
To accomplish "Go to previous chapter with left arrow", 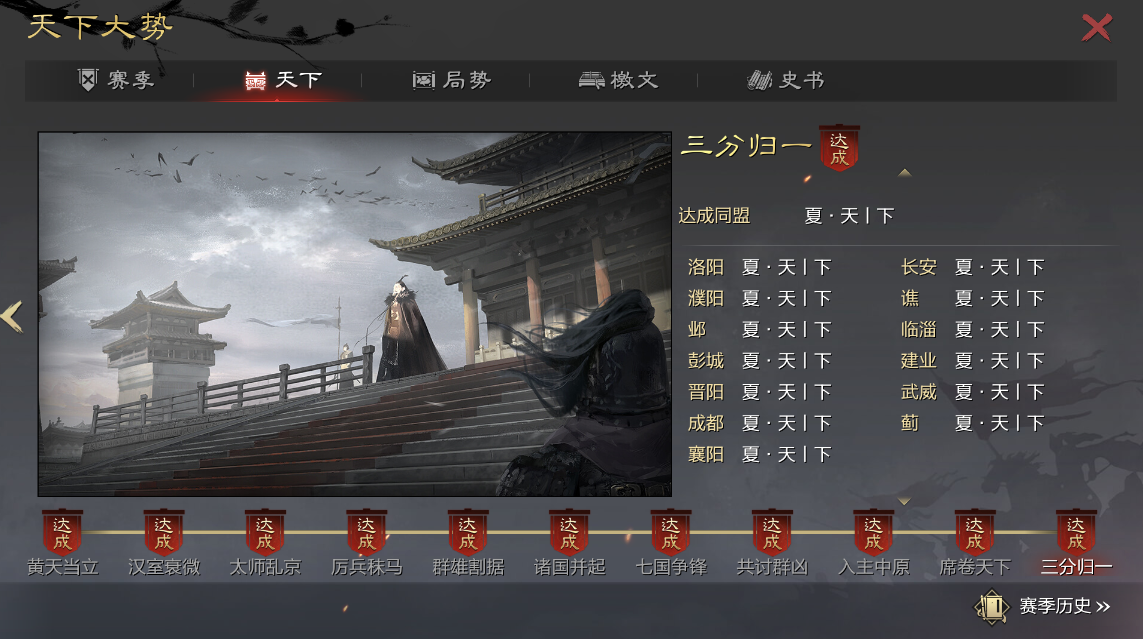I will [x=12, y=317].
